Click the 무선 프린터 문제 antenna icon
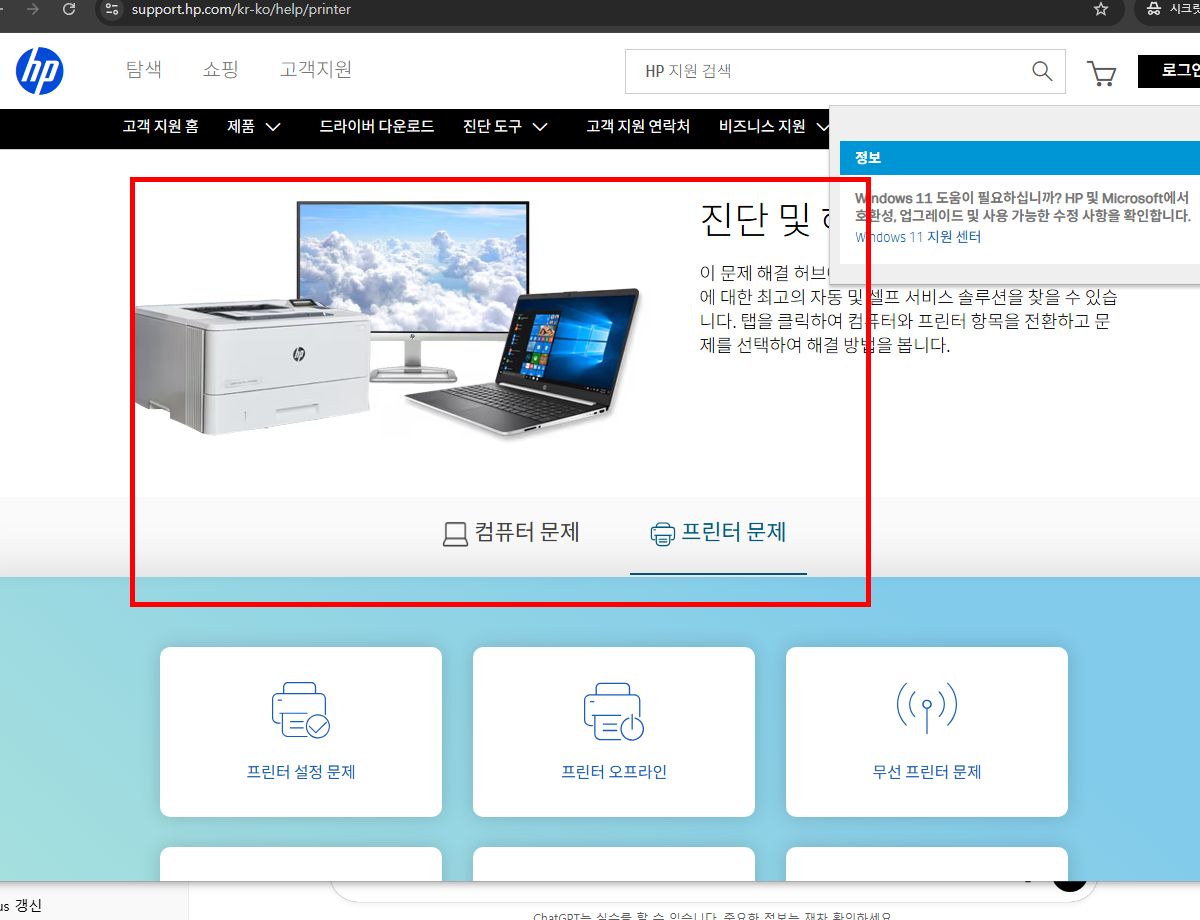1200x920 pixels. click(927, 710)
